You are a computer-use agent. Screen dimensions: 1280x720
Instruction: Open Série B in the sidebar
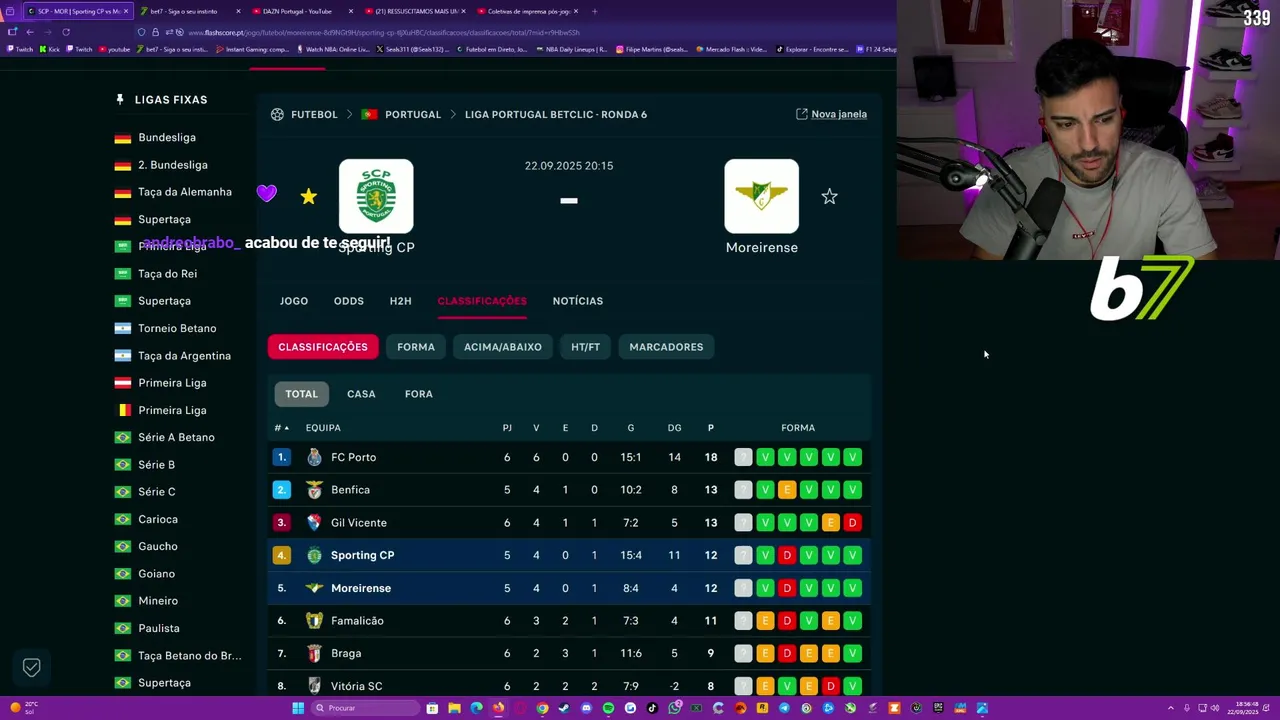click(x=156, y=465)
